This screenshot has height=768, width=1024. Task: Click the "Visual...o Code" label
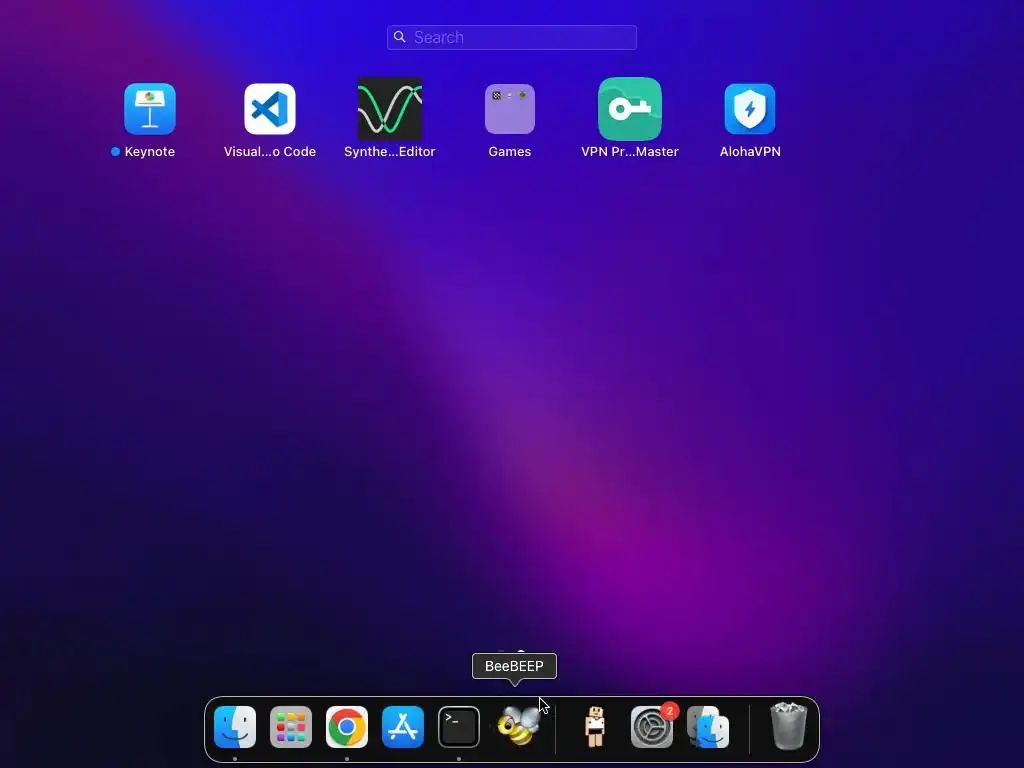click(270, 152)
